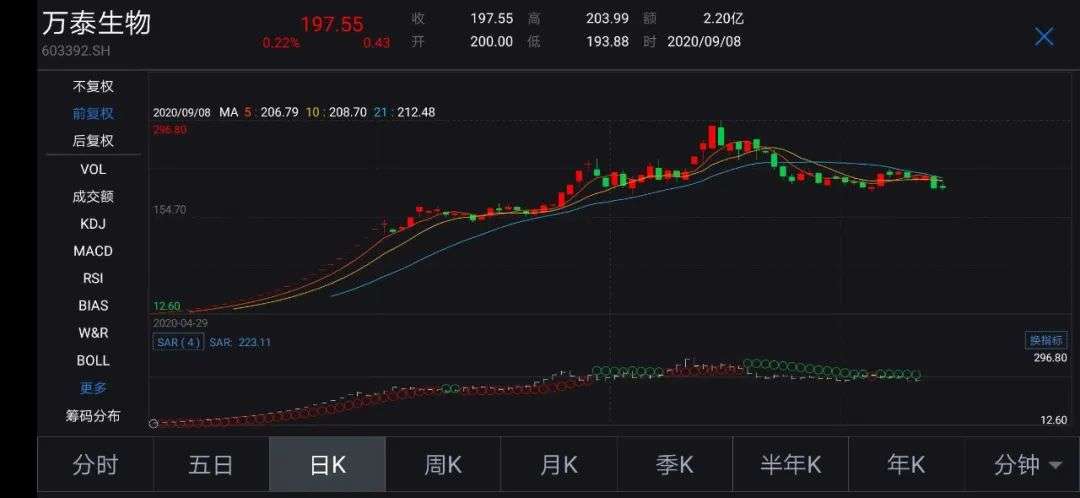This screenshot has width=1080, height=498.
Task: Switch to the 周K weekly tab
Action: 443,465
